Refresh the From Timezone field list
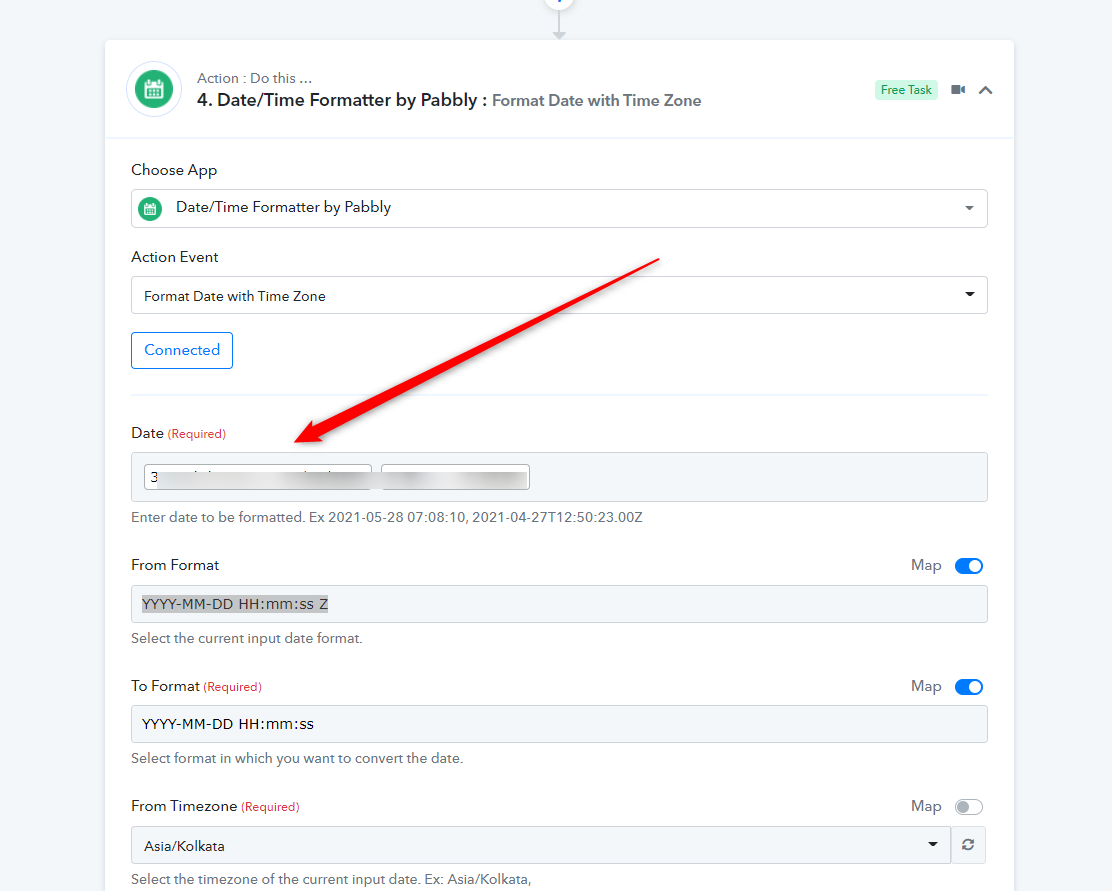 (968, 845)
